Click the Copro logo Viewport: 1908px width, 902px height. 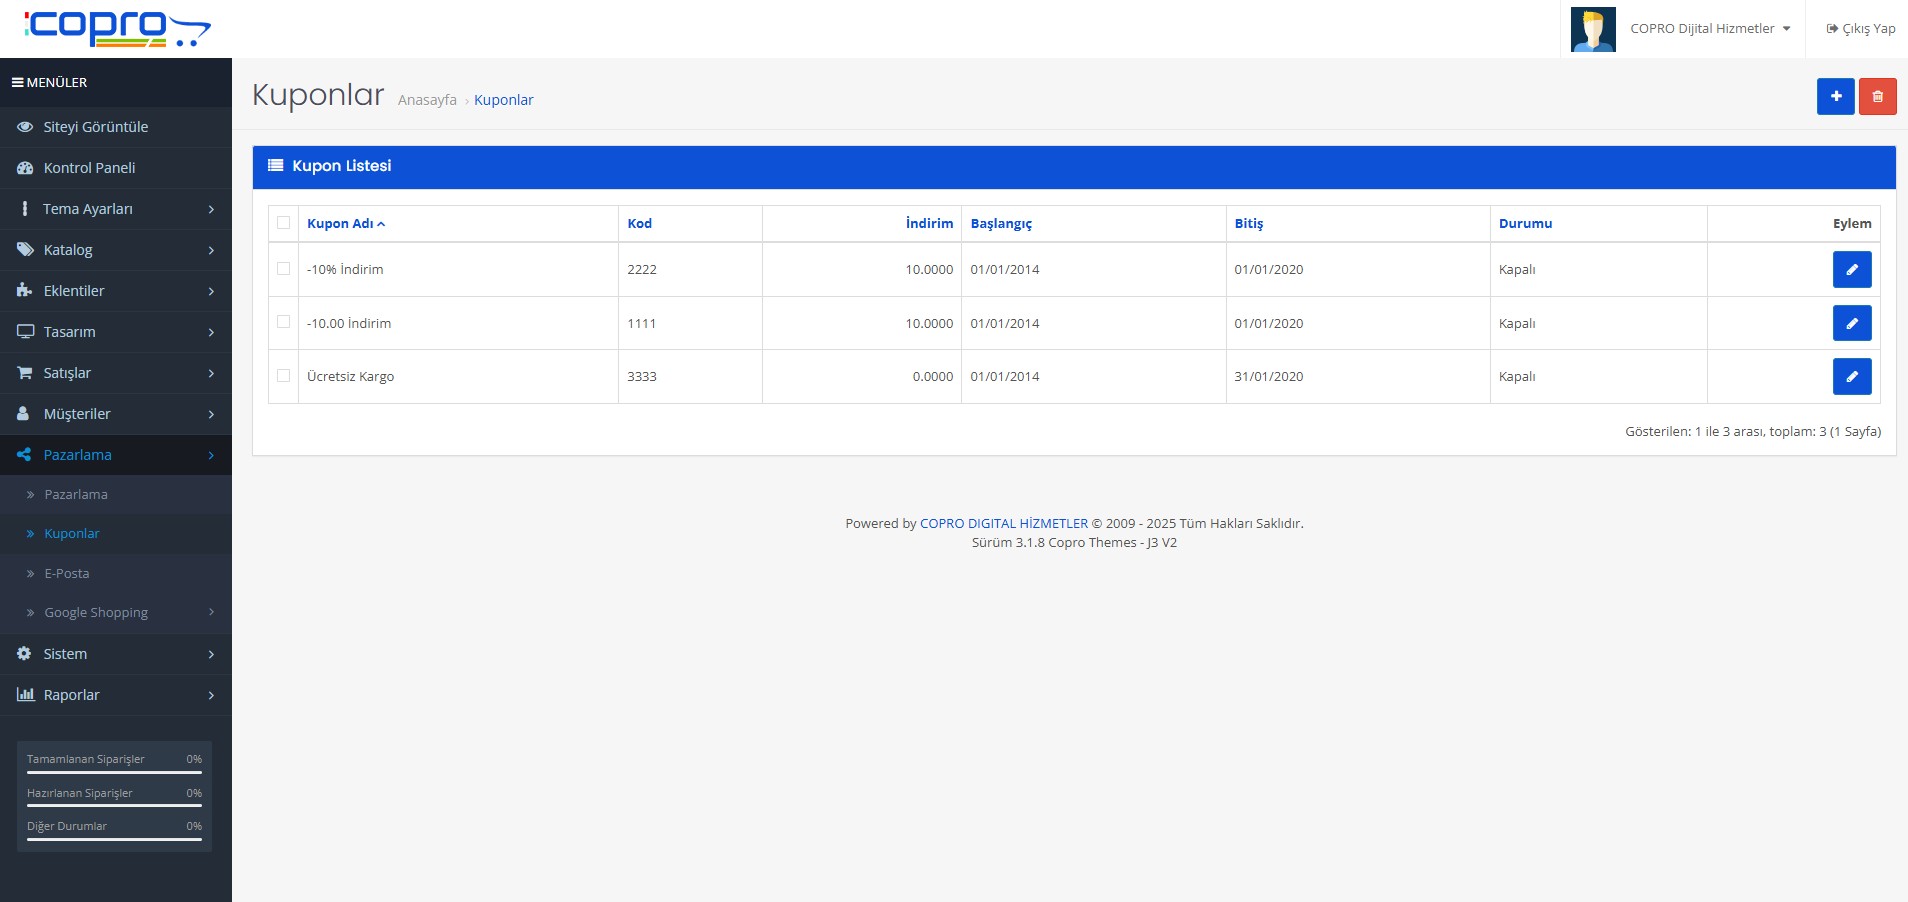point(116,28)
